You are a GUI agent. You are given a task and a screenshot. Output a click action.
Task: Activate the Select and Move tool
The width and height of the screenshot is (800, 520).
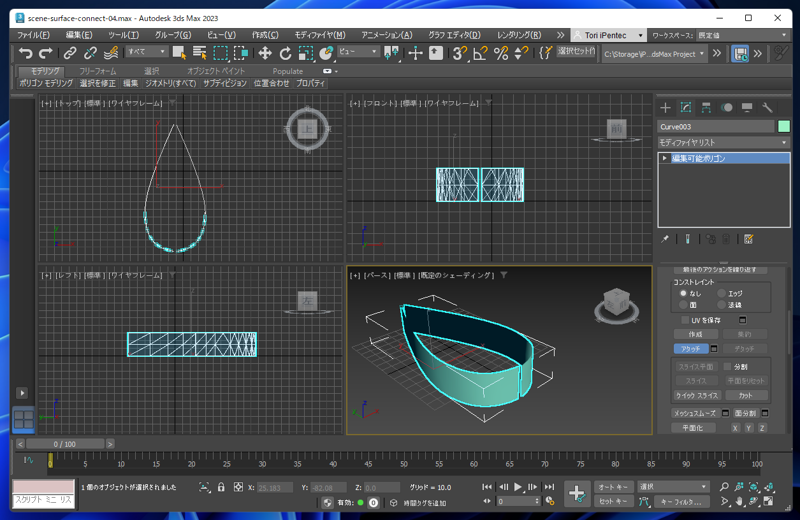click(265, 53)
